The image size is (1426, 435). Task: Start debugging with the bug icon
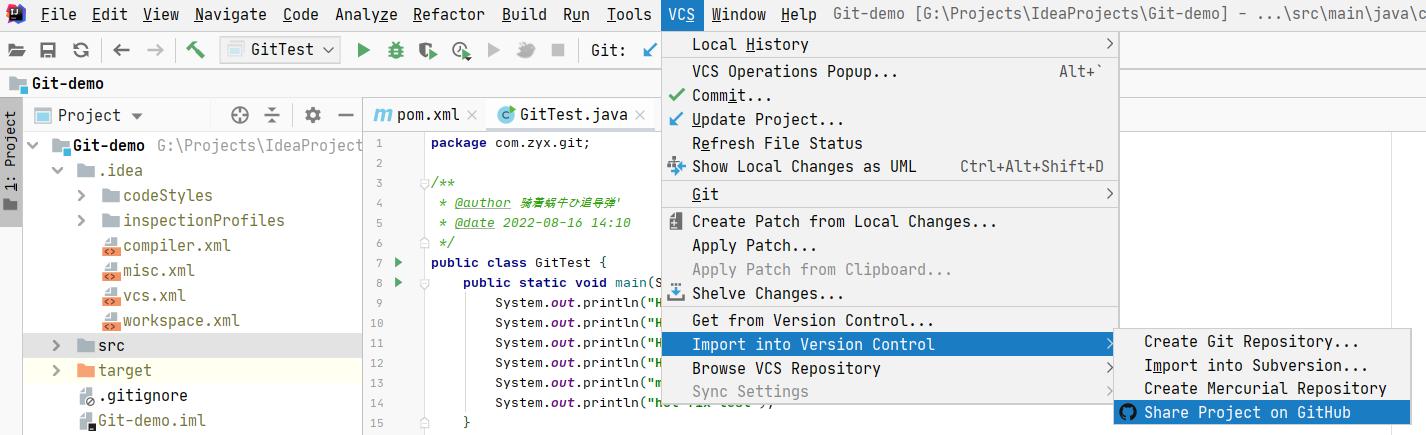(396, 50)
